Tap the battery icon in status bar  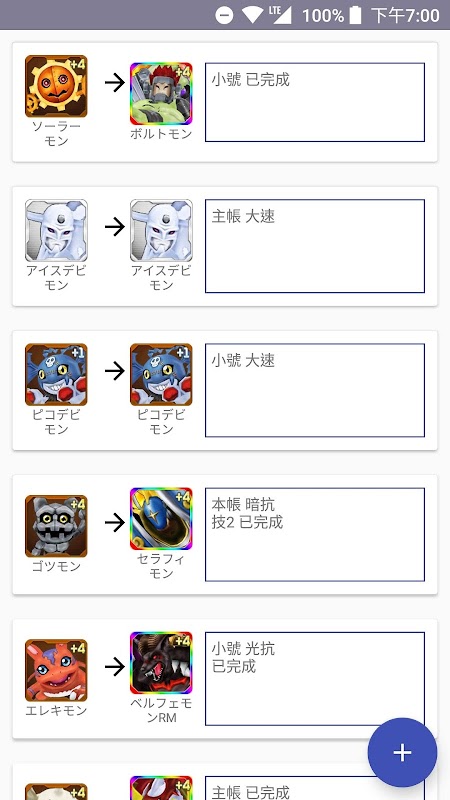point(356,15)
